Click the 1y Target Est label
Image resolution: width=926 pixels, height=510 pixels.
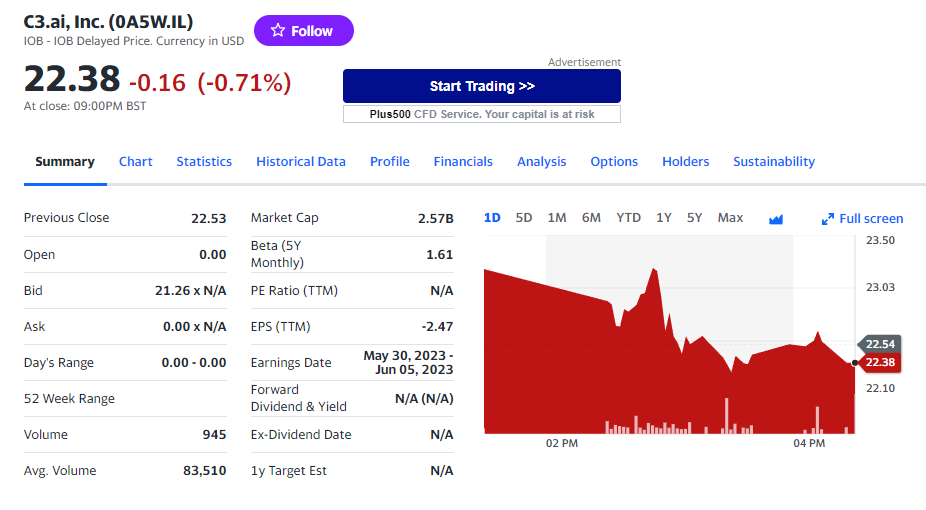point(288,470)
